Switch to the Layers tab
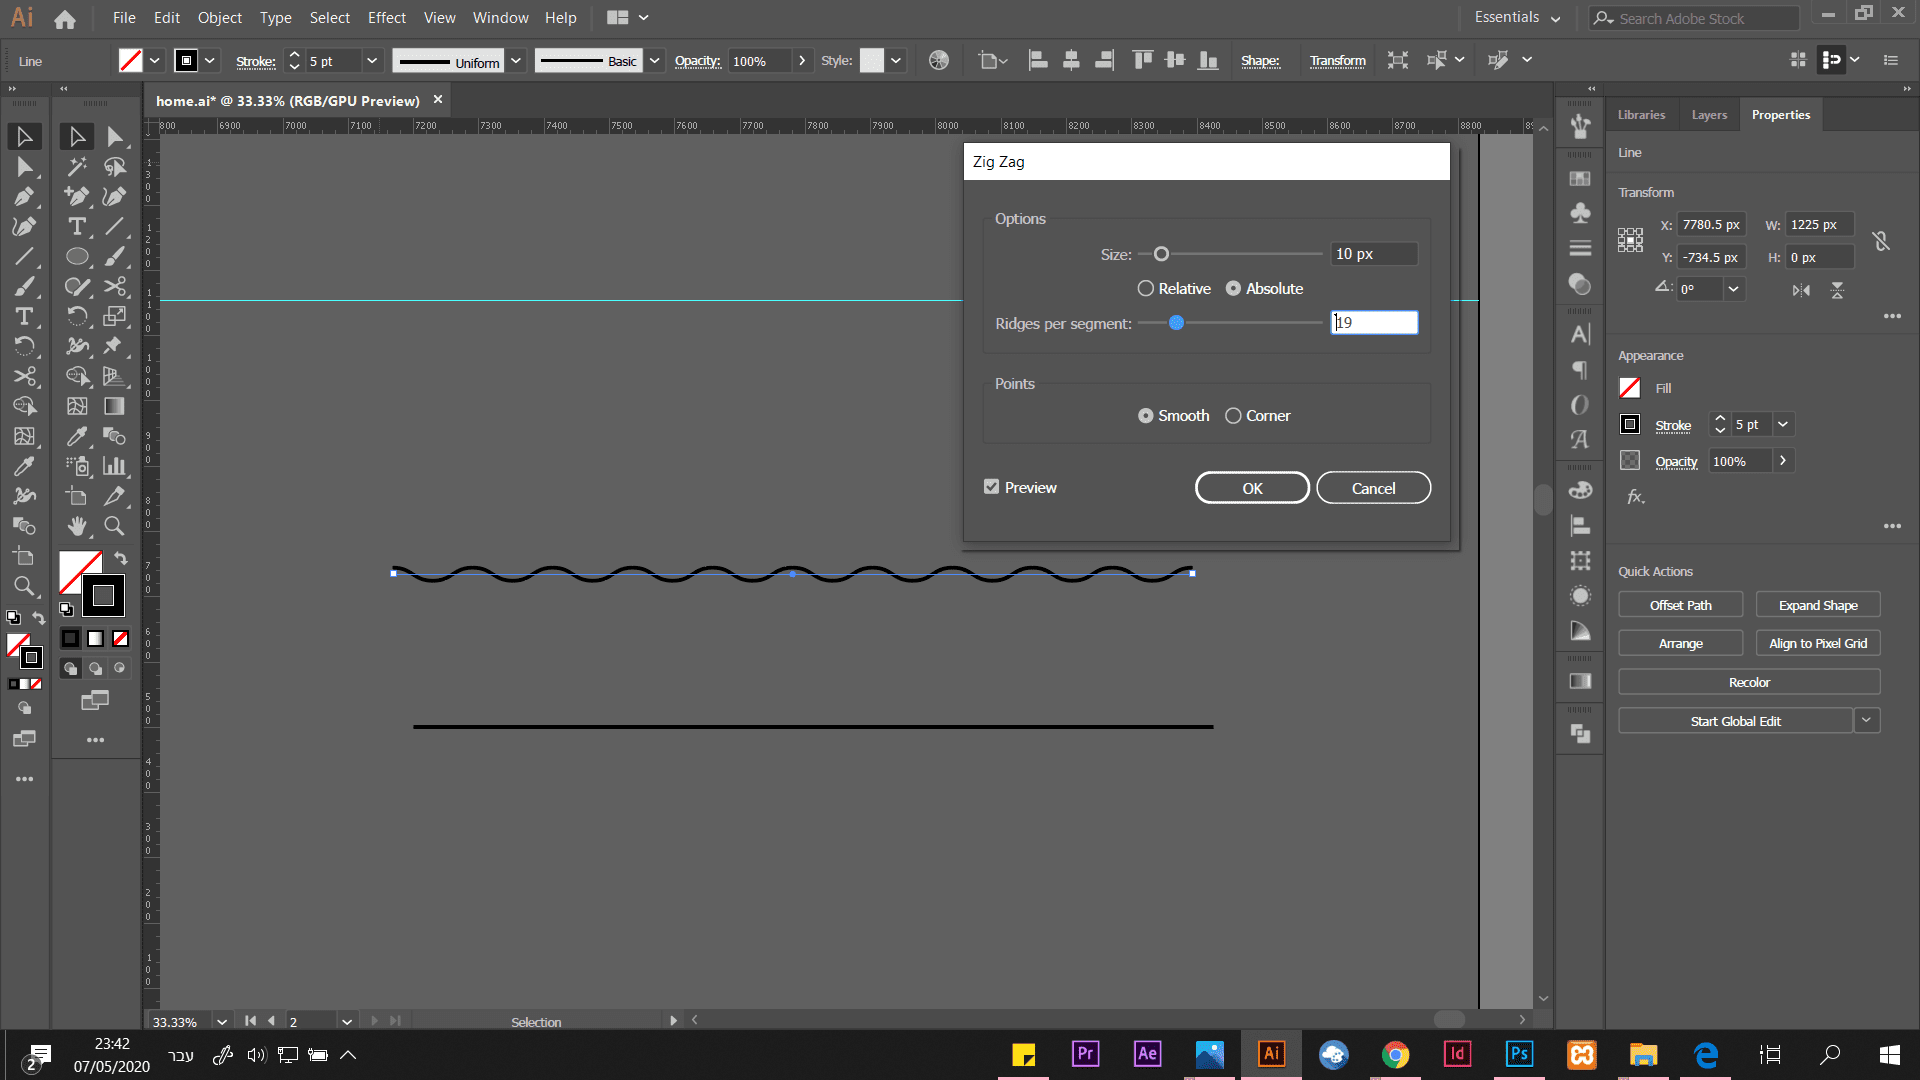 pyautogui.click(x=1708, y=115)
